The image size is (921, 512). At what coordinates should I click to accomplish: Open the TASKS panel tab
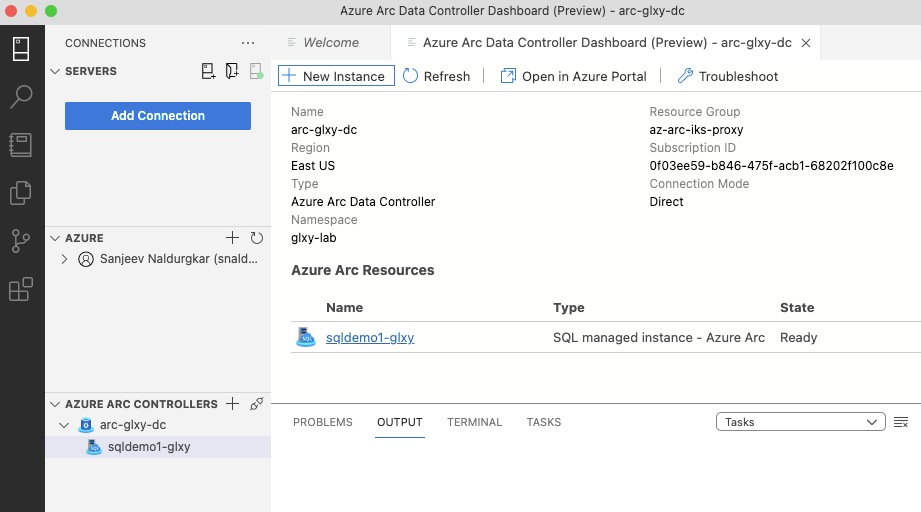(543, 422)
